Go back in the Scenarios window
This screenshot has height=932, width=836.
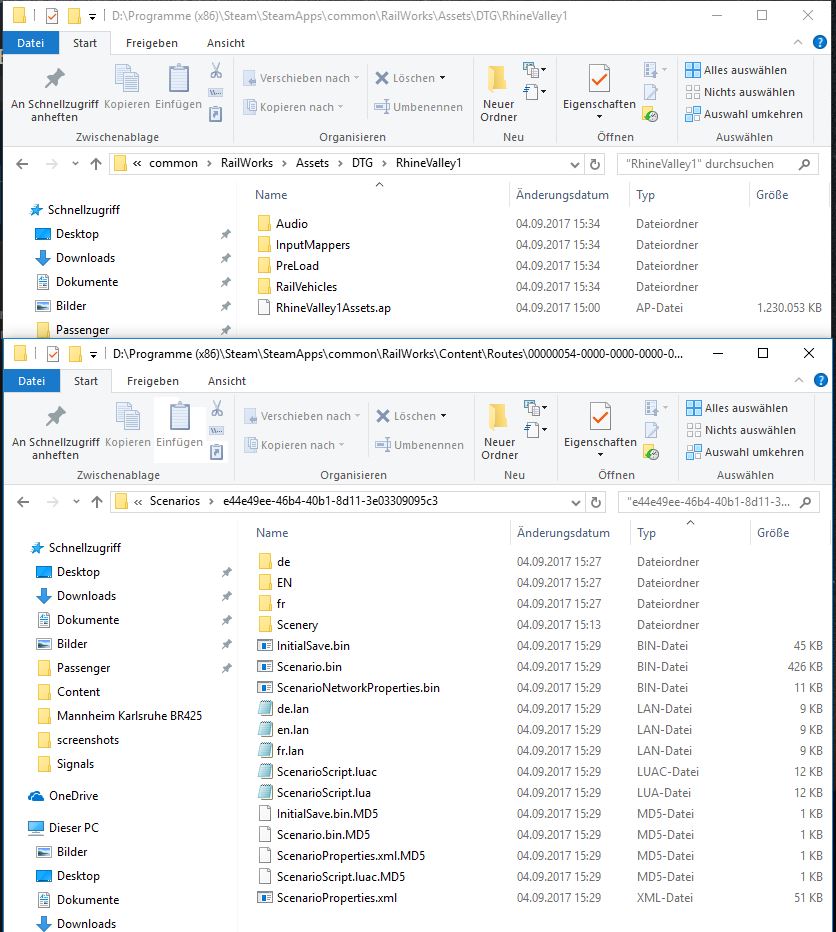point(23,502)
